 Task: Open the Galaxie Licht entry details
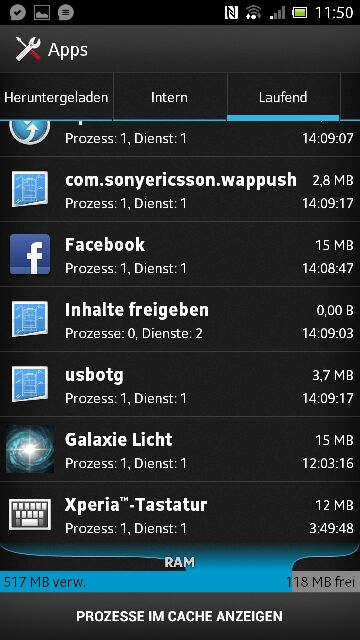point(180,449)
